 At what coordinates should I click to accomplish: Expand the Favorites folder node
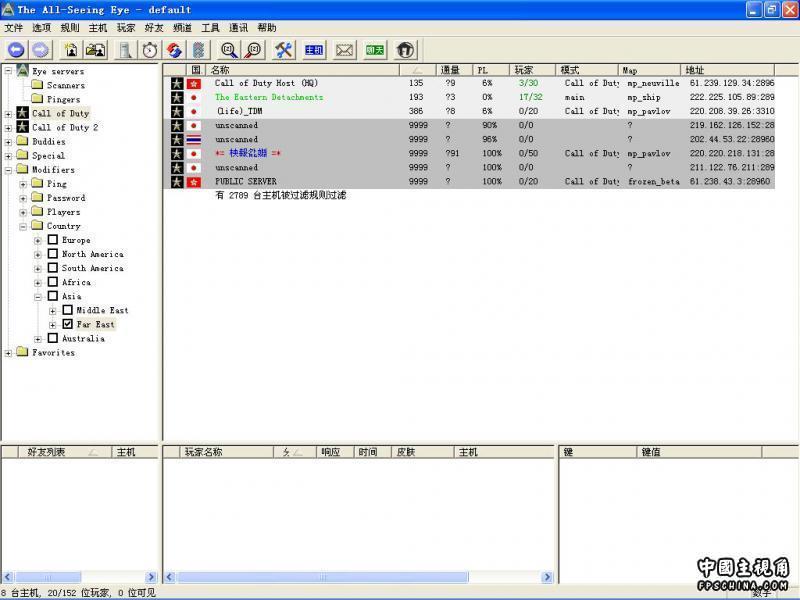[8, 353]
